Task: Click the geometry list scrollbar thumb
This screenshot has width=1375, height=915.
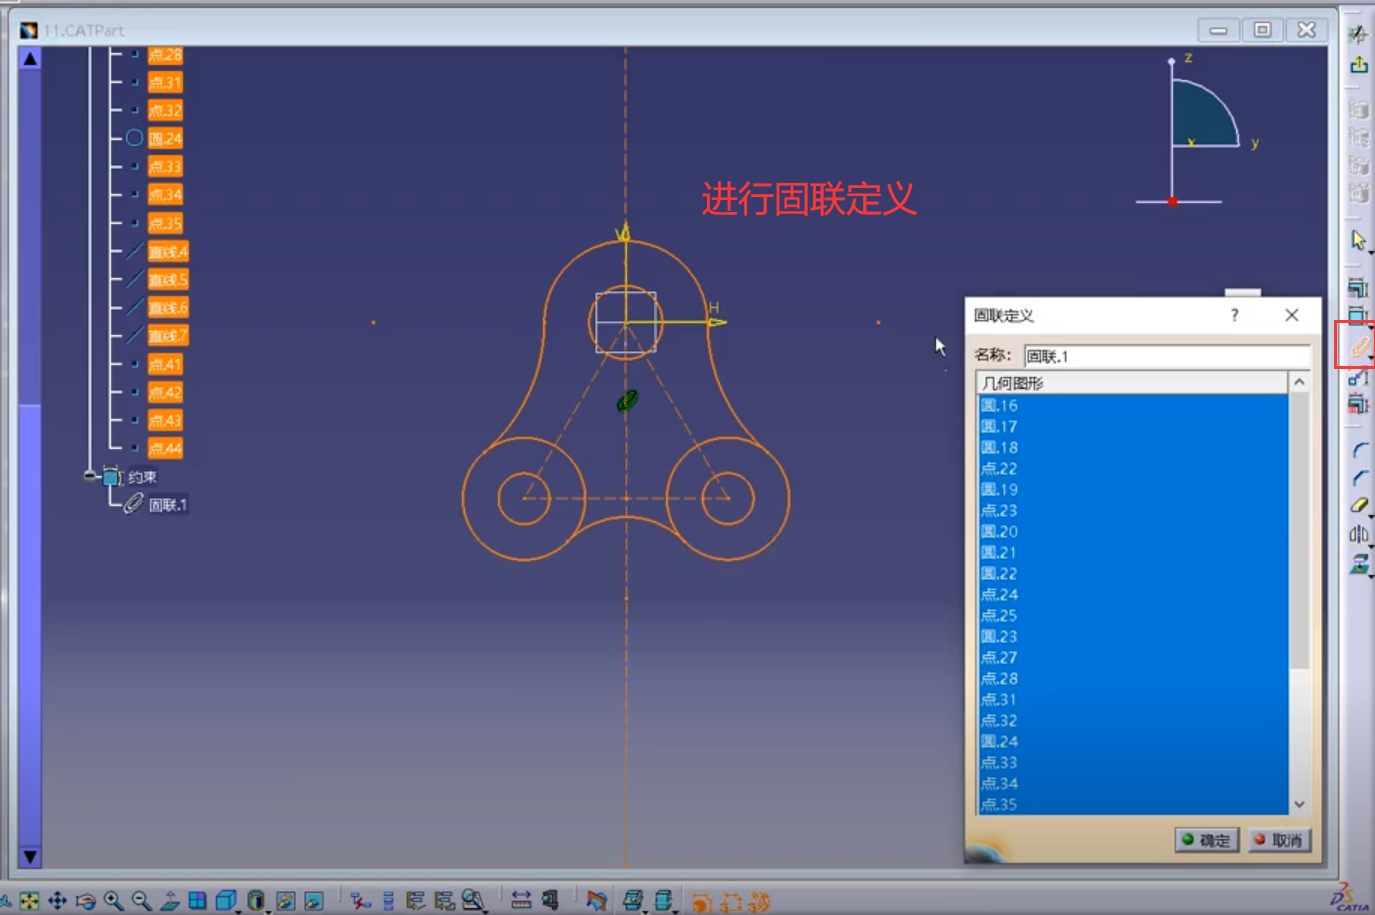Action: pos(1299,530)
